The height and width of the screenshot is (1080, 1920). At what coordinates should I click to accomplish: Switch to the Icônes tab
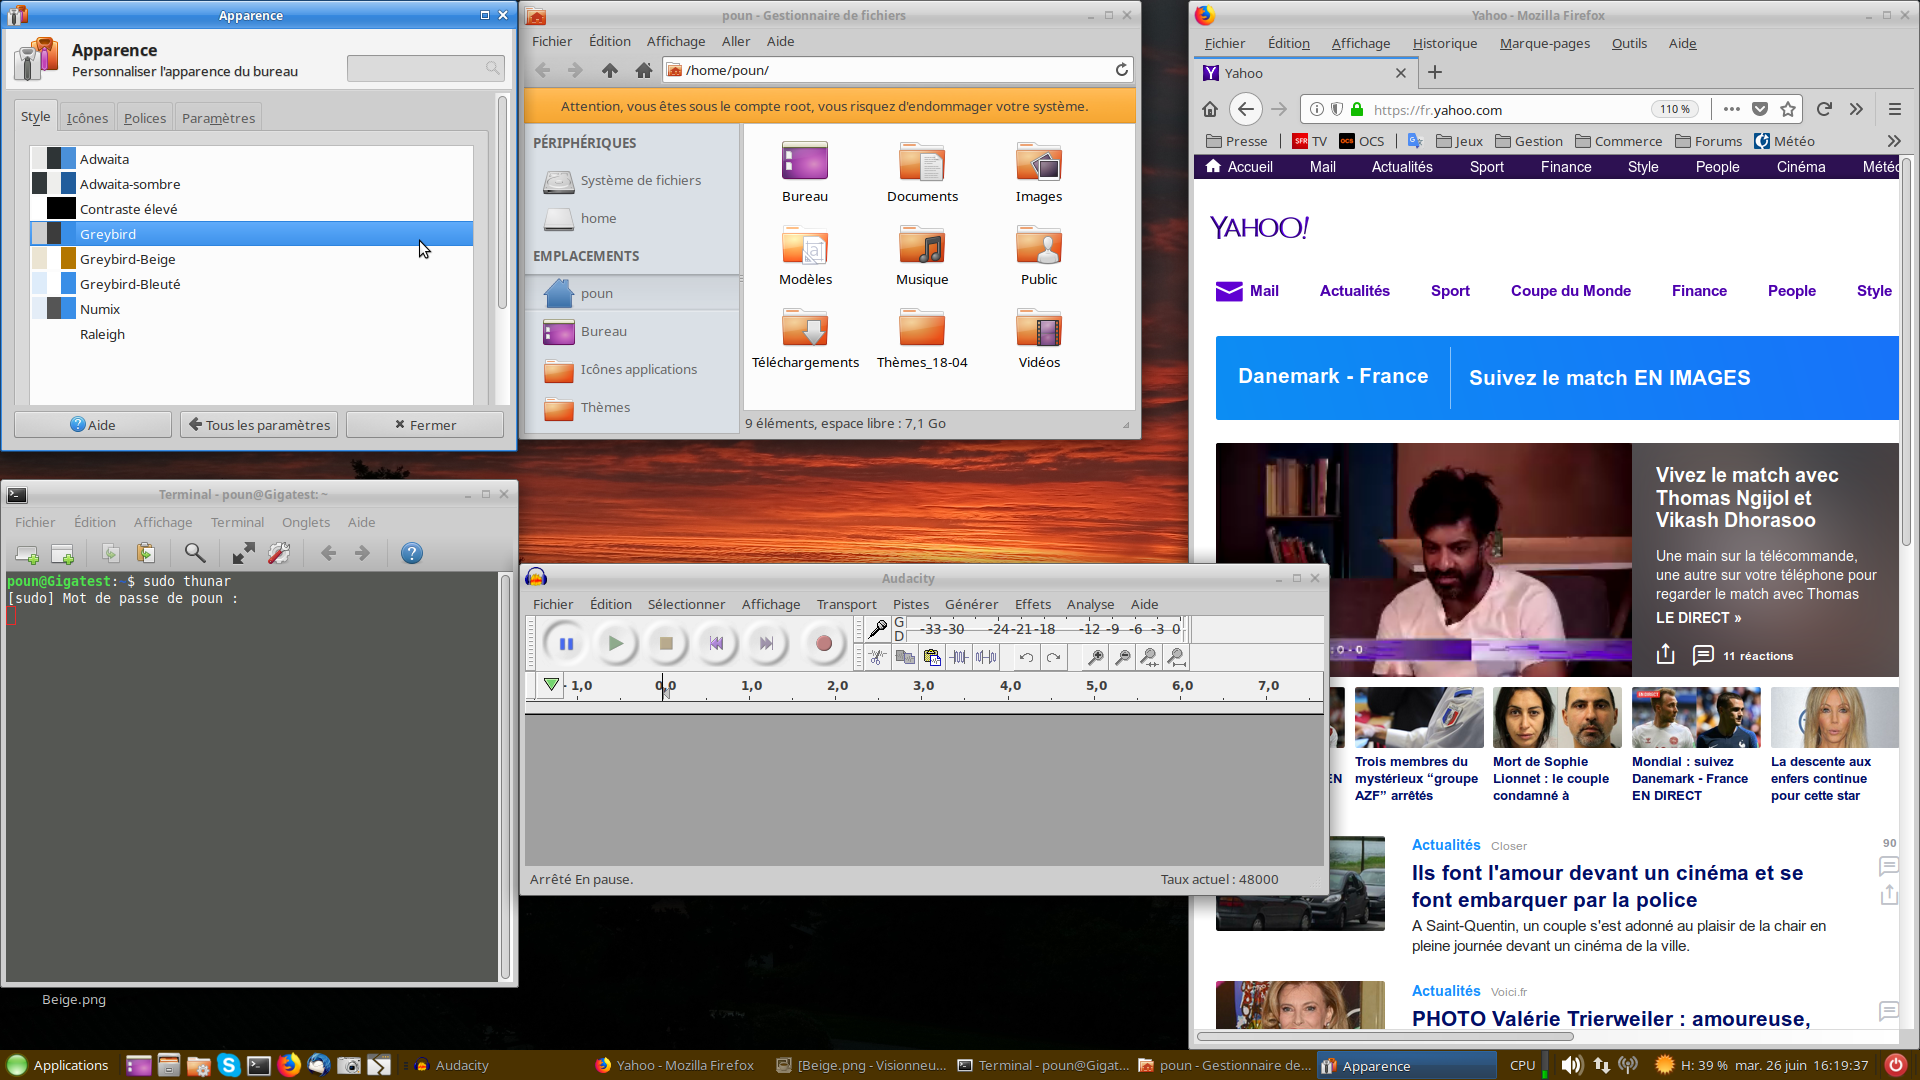[x=87, y=118]
